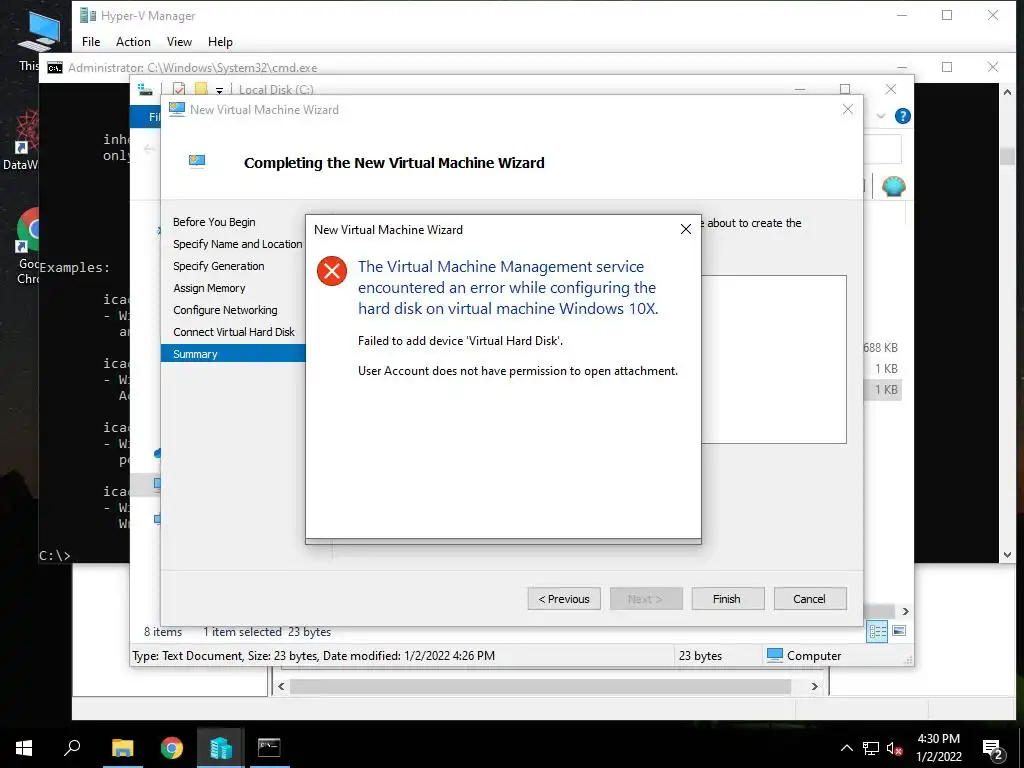The image size is (1024, 768).
Task: Open the Action menu in Hyper-V Manager
Action: pos(133,42)
